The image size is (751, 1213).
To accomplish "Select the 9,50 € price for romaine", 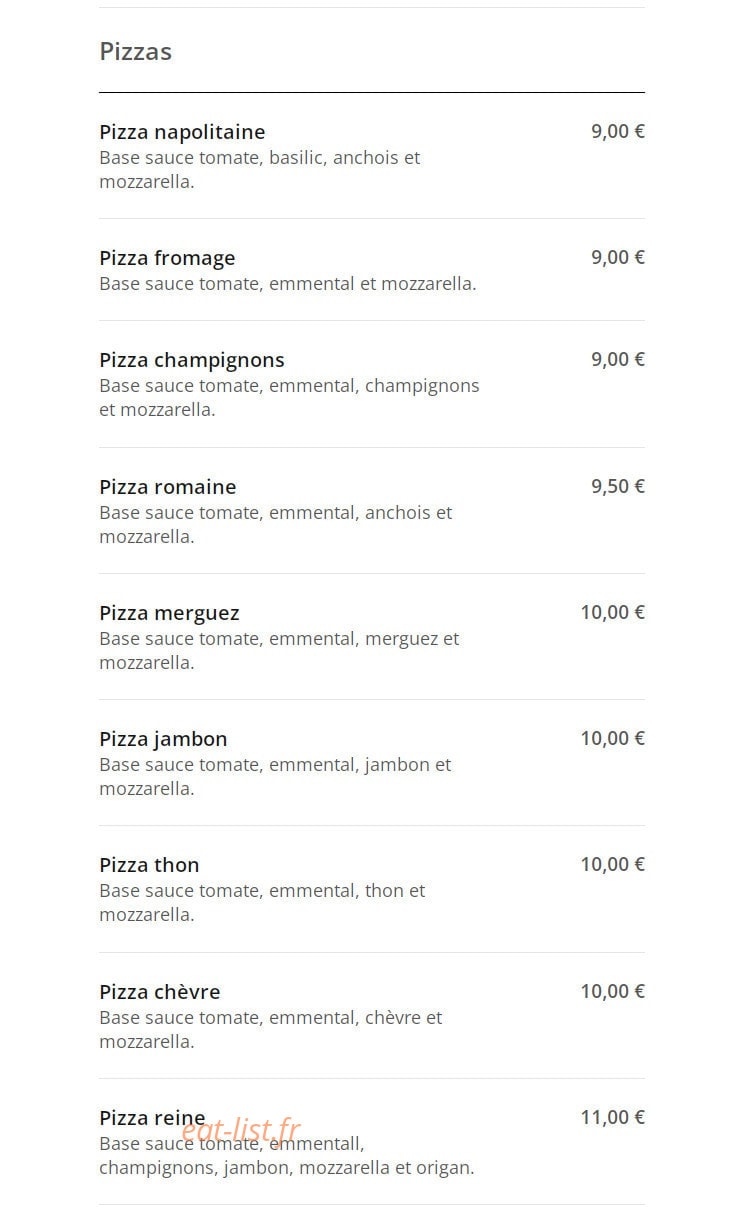I will (x=618, y=486).
